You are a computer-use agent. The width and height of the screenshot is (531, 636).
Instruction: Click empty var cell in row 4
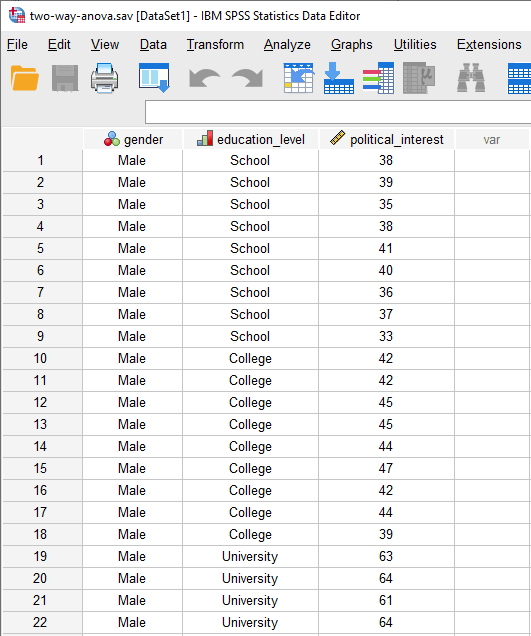[492, 226]
